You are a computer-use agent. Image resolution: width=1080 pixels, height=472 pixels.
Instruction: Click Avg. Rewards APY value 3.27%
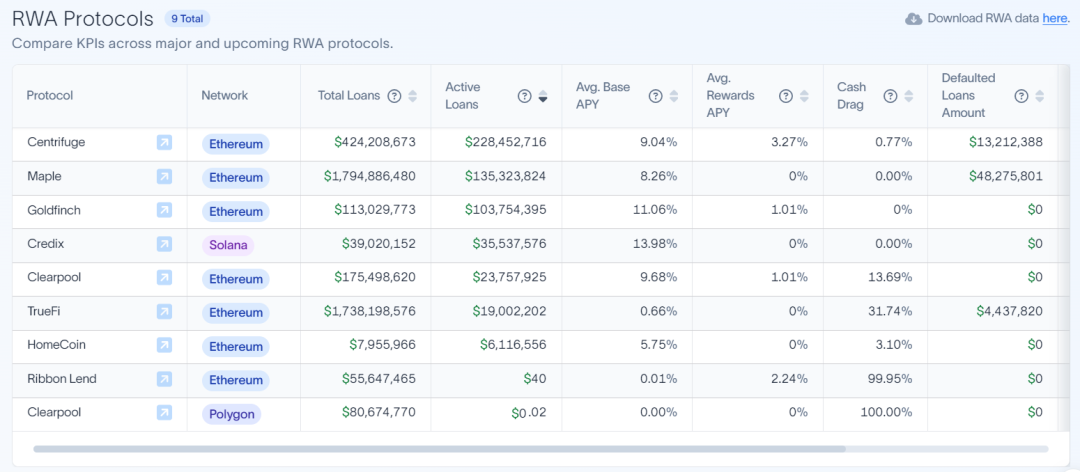(789, 143)
